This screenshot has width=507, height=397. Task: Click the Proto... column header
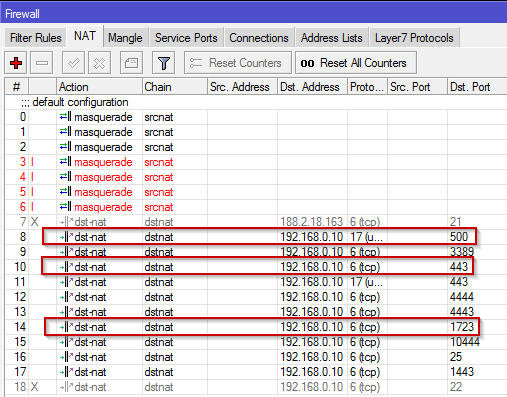click(x=367, y=87)
